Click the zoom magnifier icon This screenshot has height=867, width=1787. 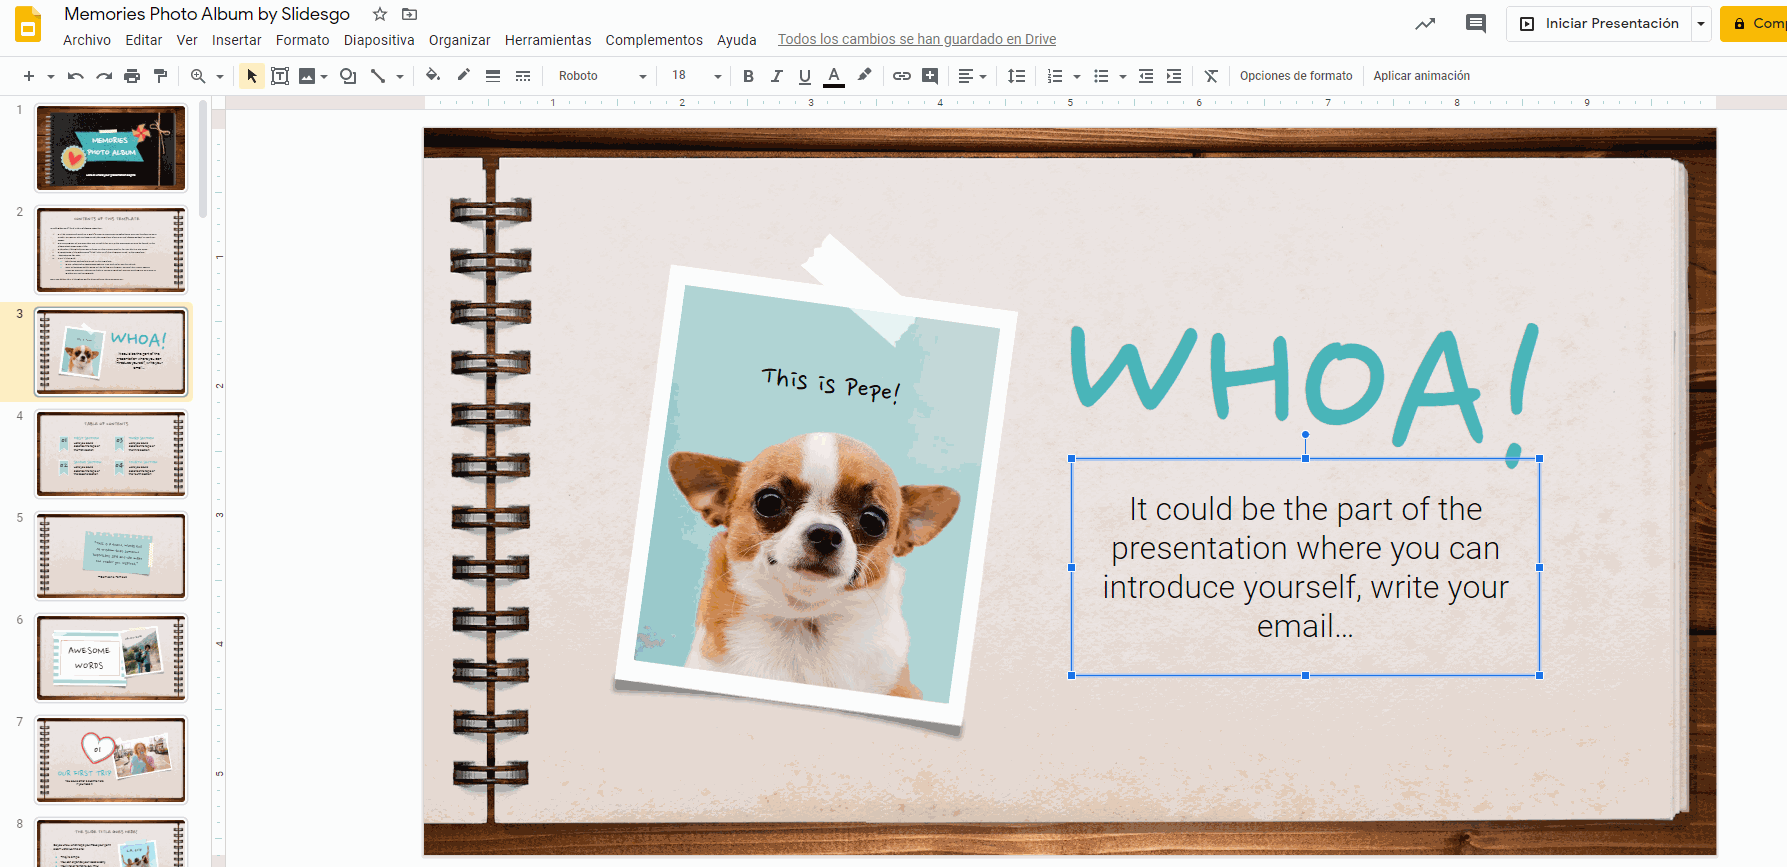(198, 76)
